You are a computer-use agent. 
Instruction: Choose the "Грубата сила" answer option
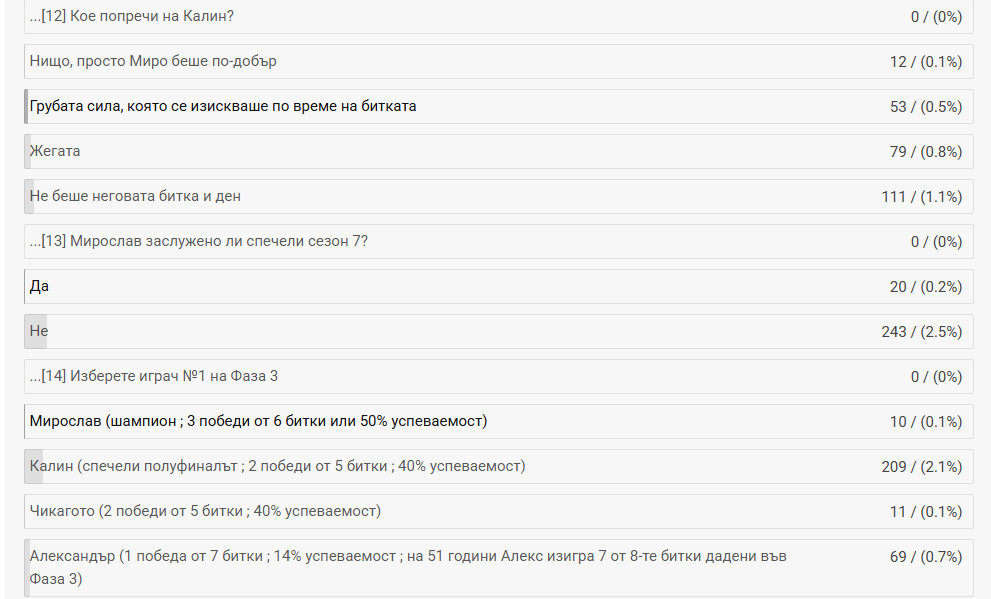[223, 106]
